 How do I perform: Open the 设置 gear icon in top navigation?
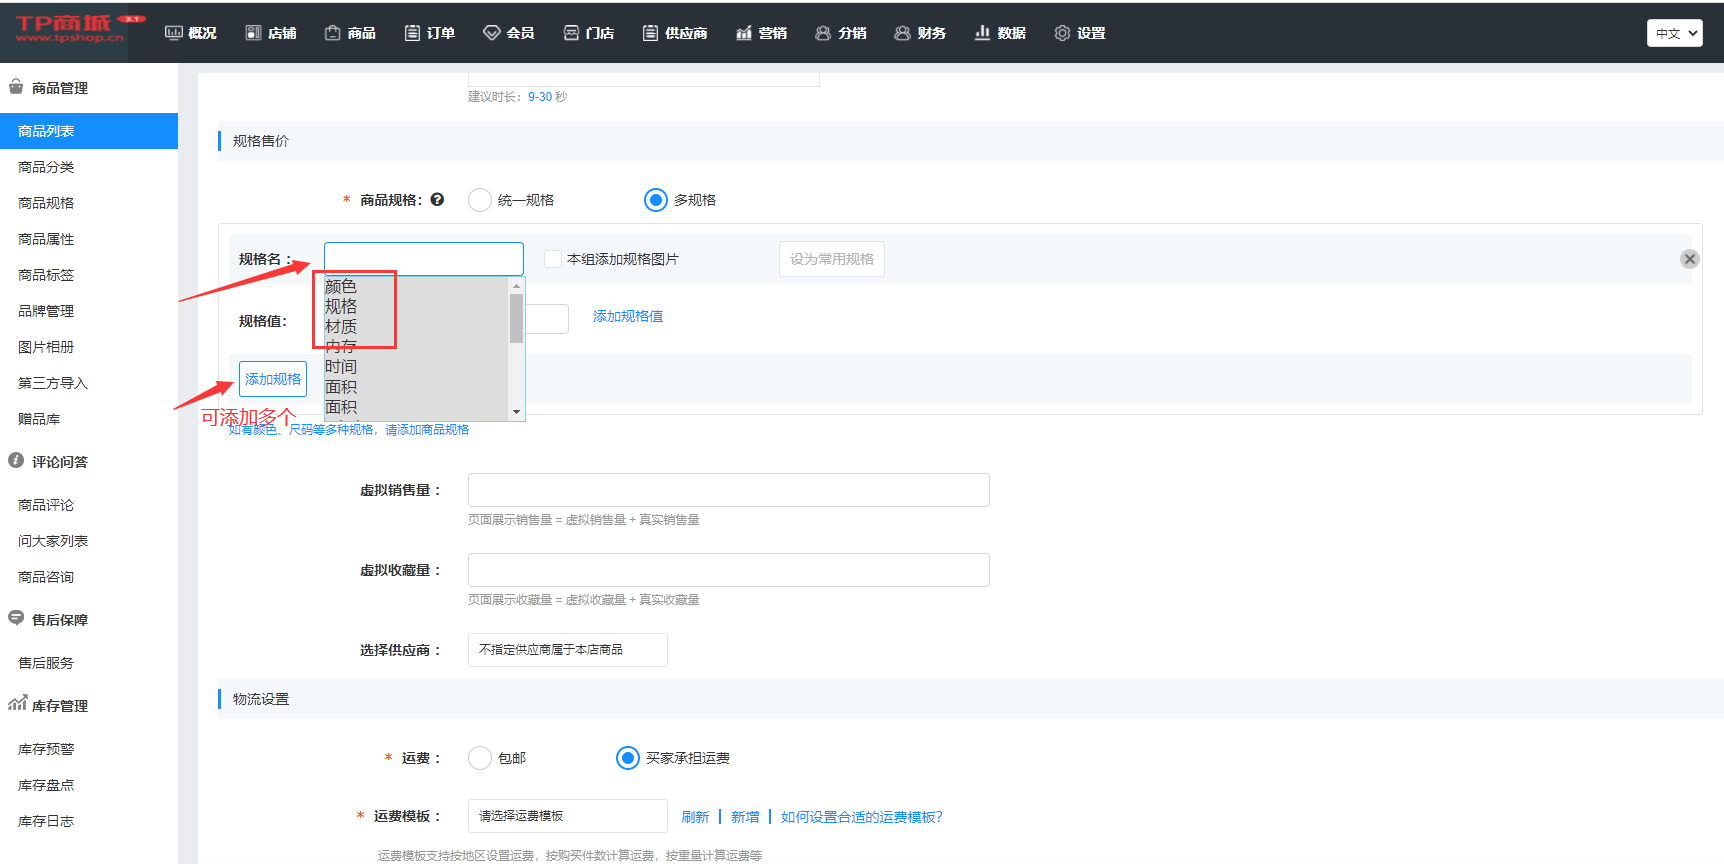[x=1062, y=33]
